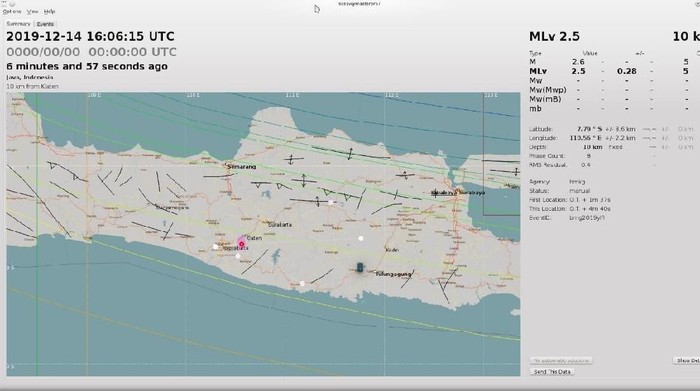Select the MLv magnitude row
This screenshot has width=700, height=391.
click(x=609, y=71)
